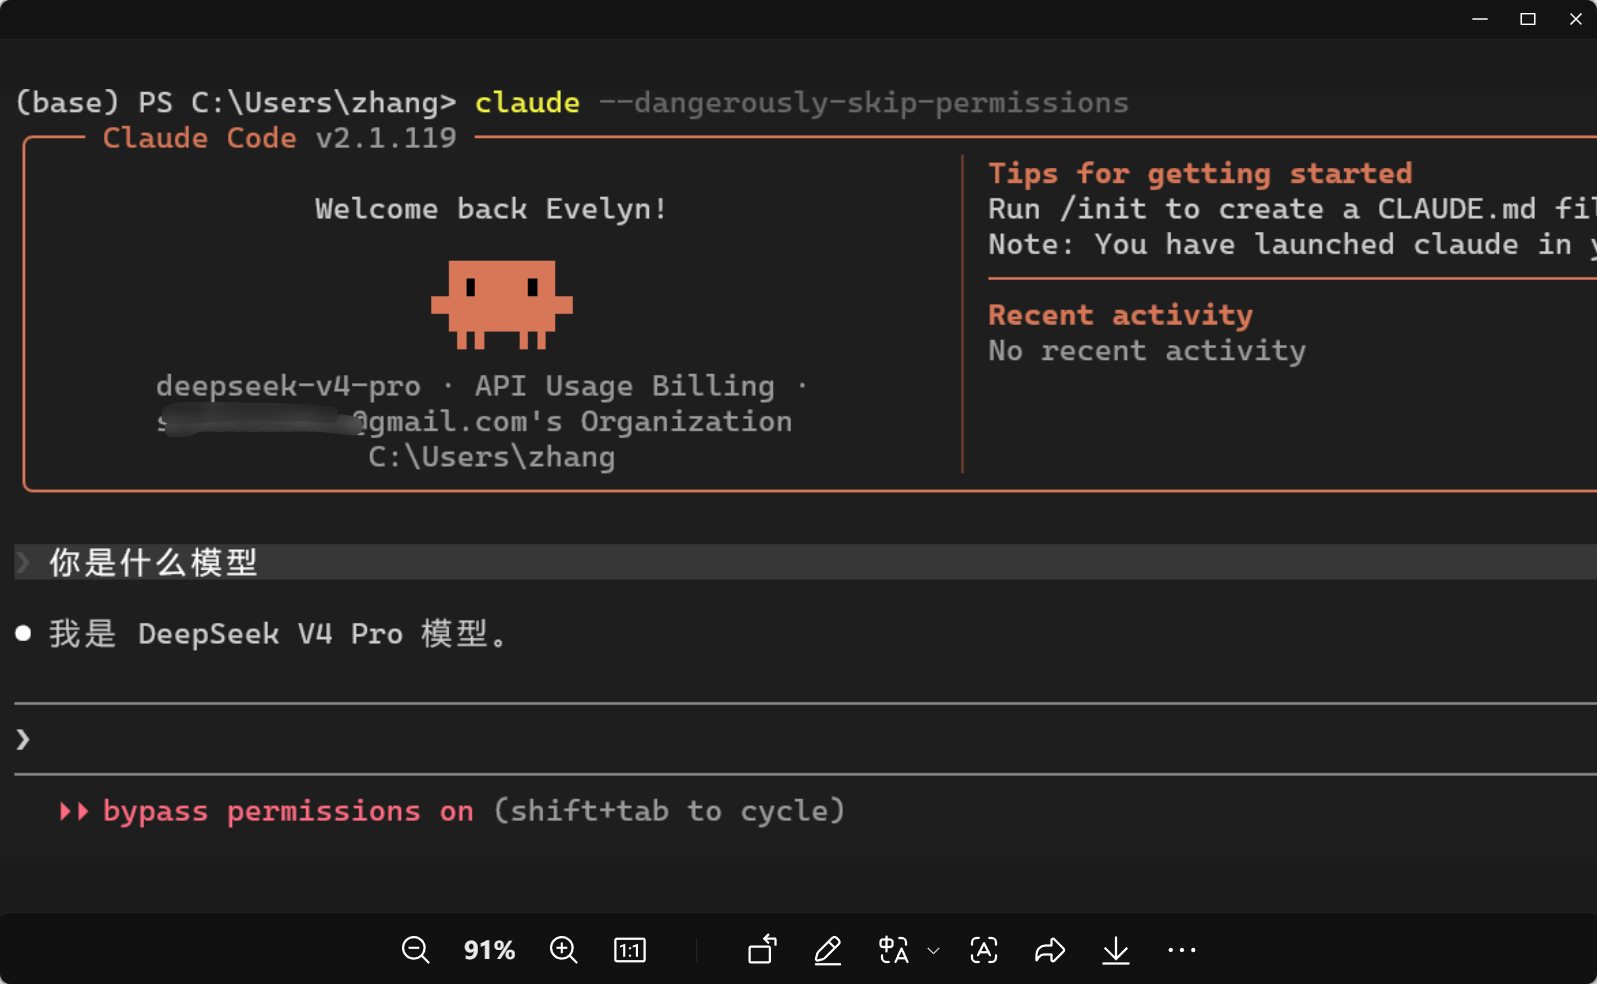
Task: Click the zoom in magnifier icon
Action: pos(564,950)
